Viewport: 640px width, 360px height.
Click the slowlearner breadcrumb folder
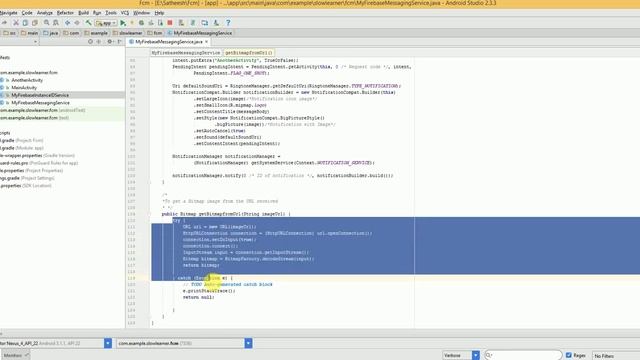coord(127,33)
